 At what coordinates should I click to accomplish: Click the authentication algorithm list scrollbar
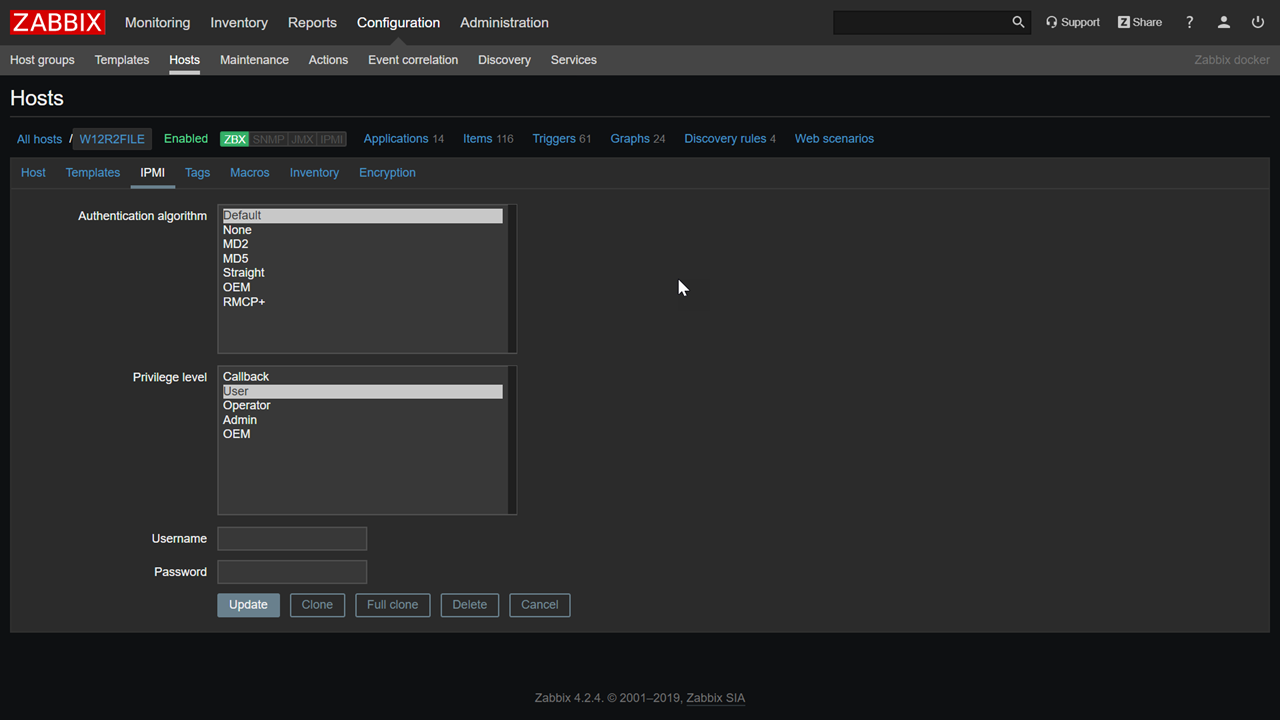pyautogui.click(x=512, y=278)
